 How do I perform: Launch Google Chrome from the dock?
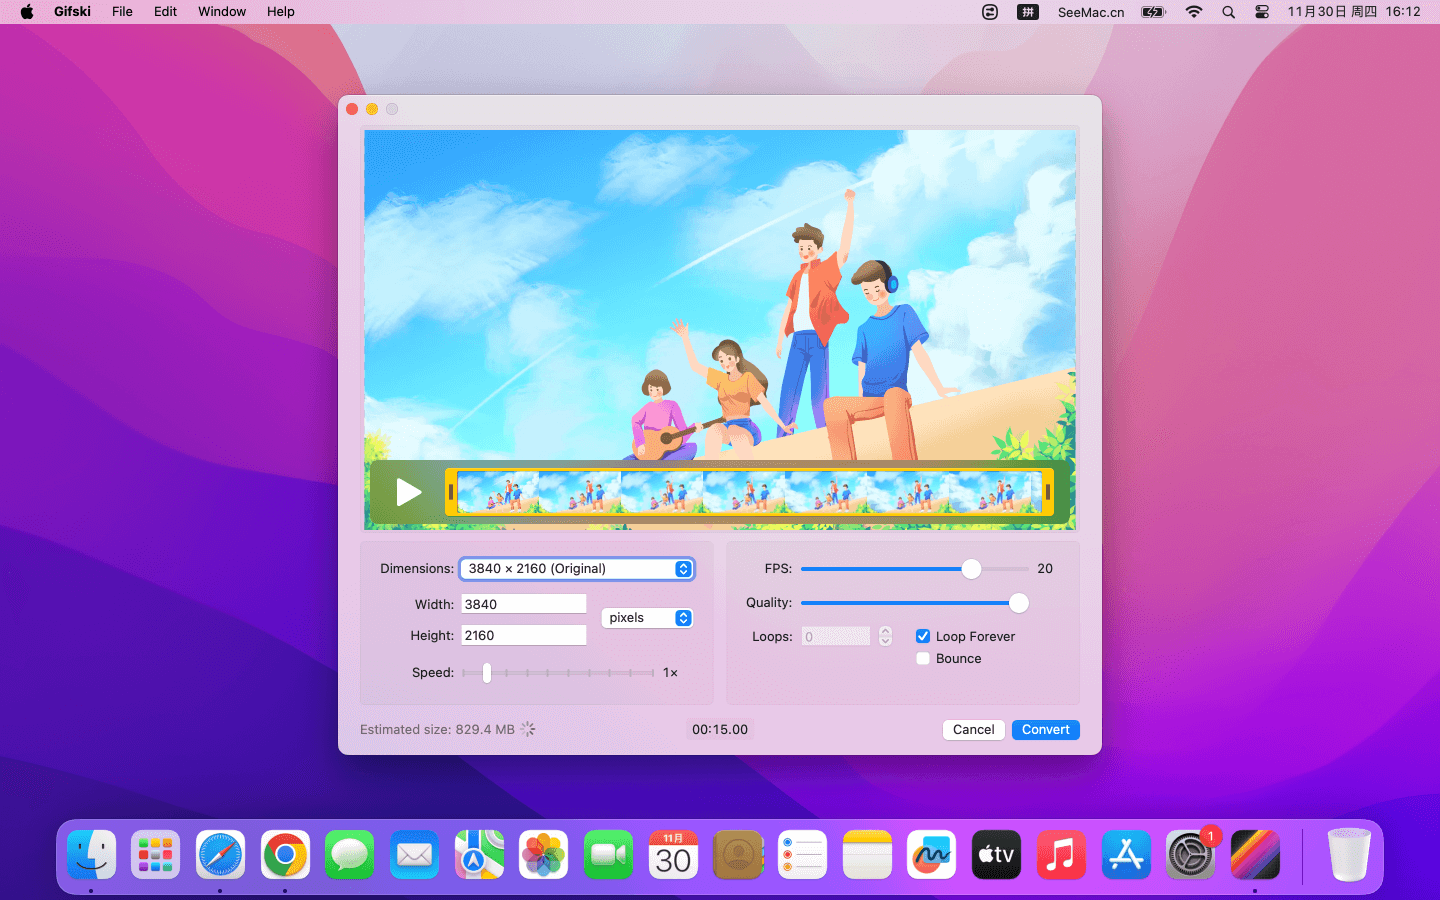[x=285, y=855]
